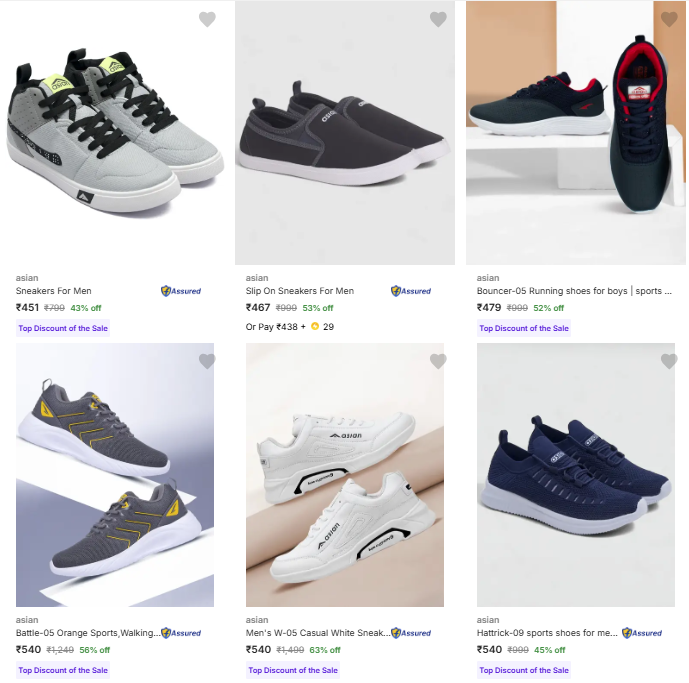Click Top Discount tag under ₹451 price

63,328
